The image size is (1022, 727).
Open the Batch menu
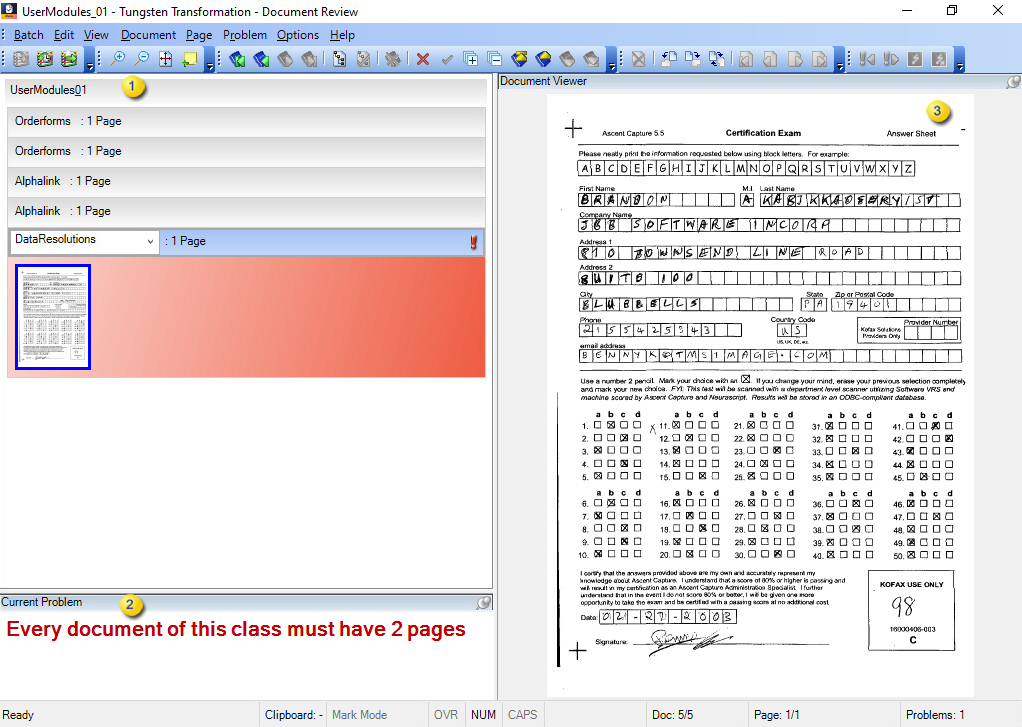click(28, 34)
